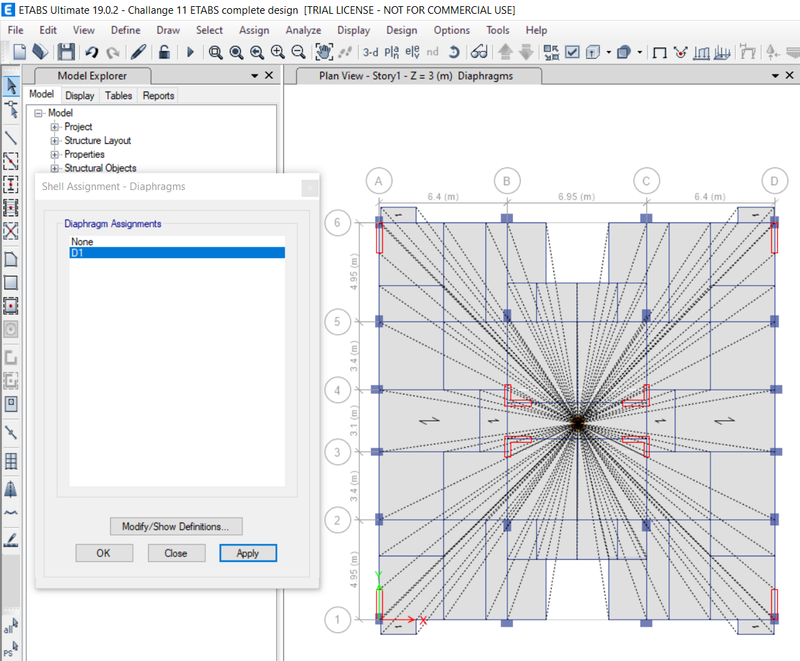Image resolution: width=800 pixels, height=661 pixels.
Task: Toggle the model lock icon
Action: click(x=163, y=51)
